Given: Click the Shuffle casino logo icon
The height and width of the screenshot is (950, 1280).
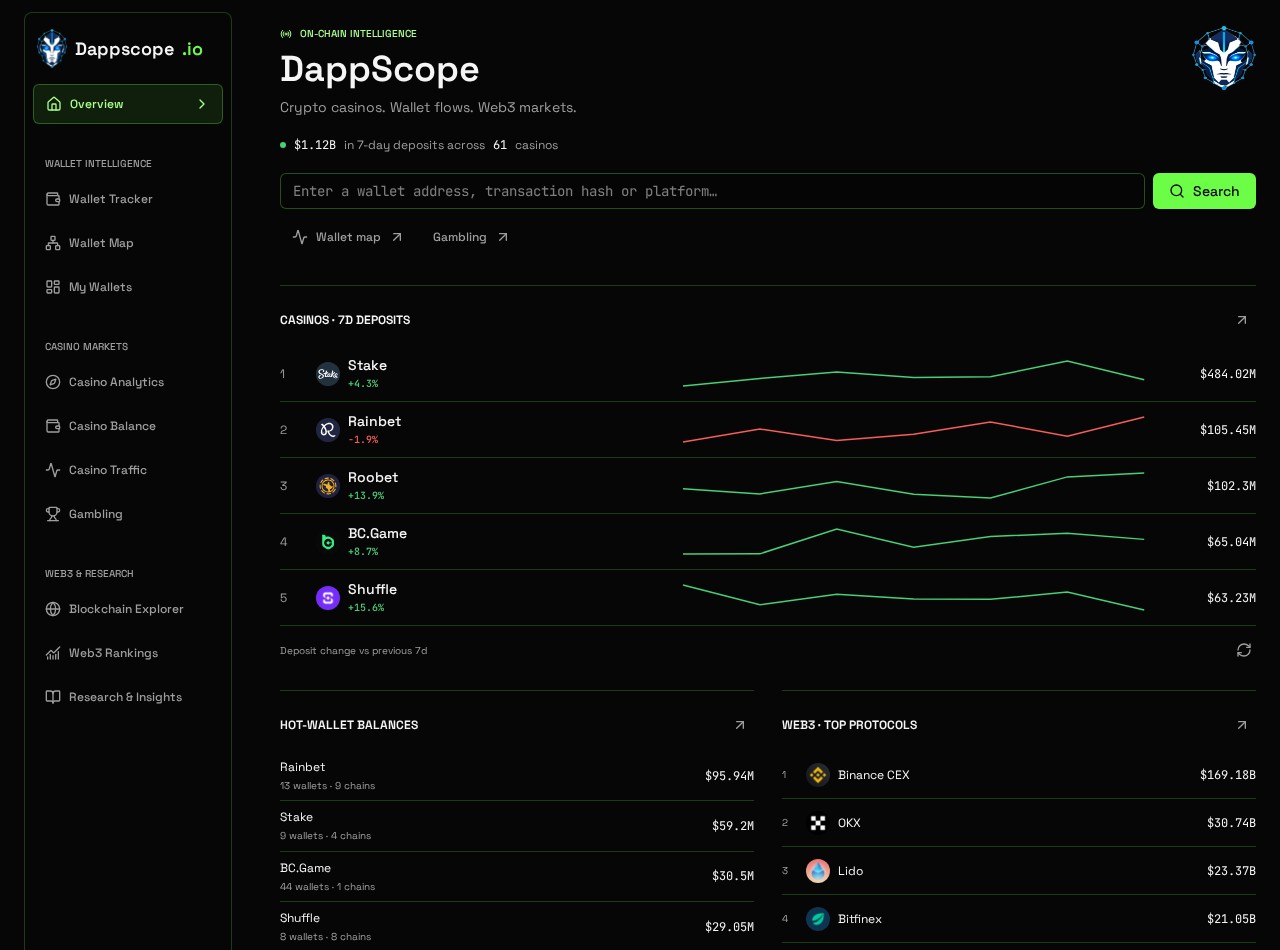Looking at the screenshot, I should [x=328, y=598].
